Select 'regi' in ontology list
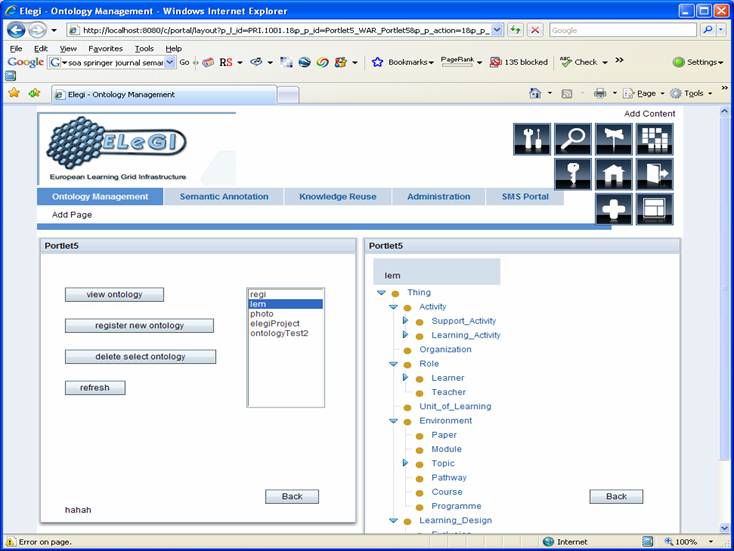The image size is (734, 551). pyautogui.click(x=286, y=294)
